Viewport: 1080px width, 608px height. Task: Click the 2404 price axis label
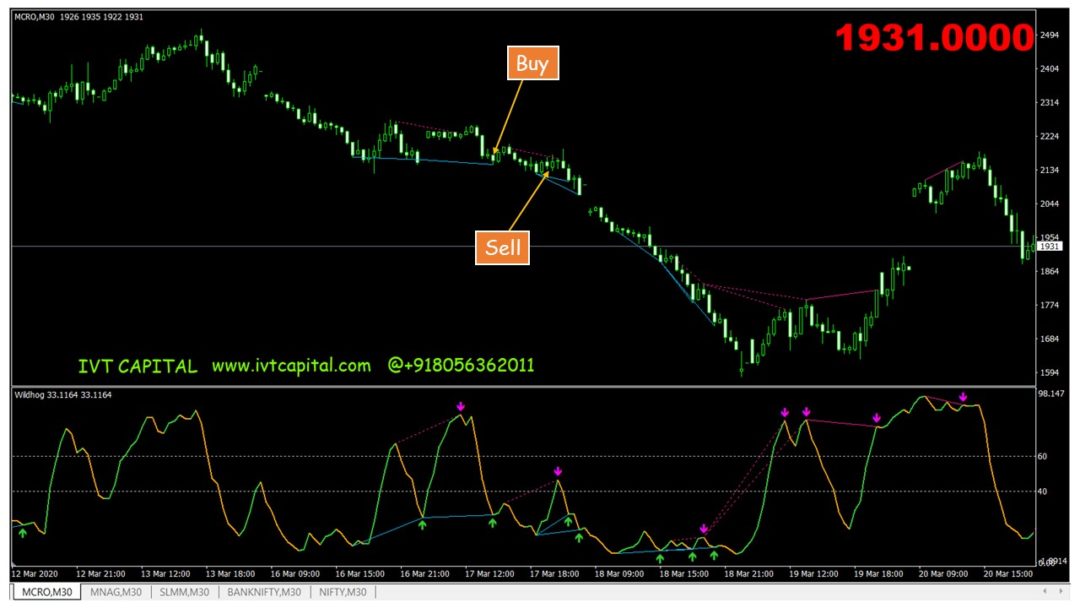coord(1050,69)
